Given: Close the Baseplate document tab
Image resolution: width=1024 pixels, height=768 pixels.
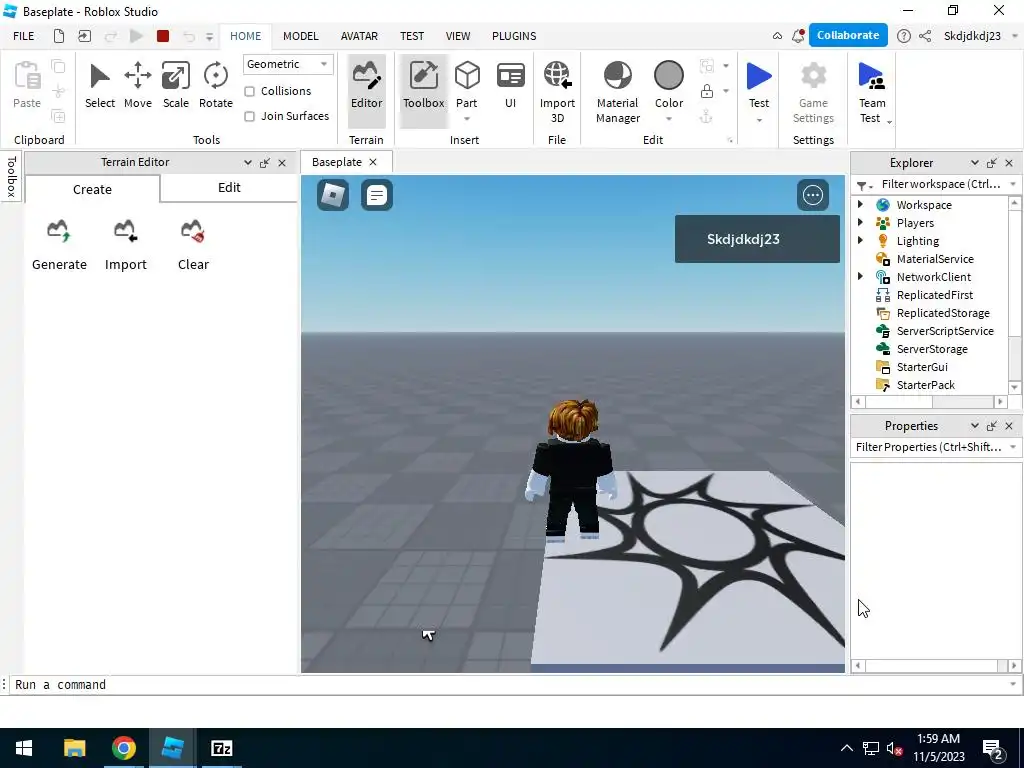Looking at the screenshot, I should 373,162.
